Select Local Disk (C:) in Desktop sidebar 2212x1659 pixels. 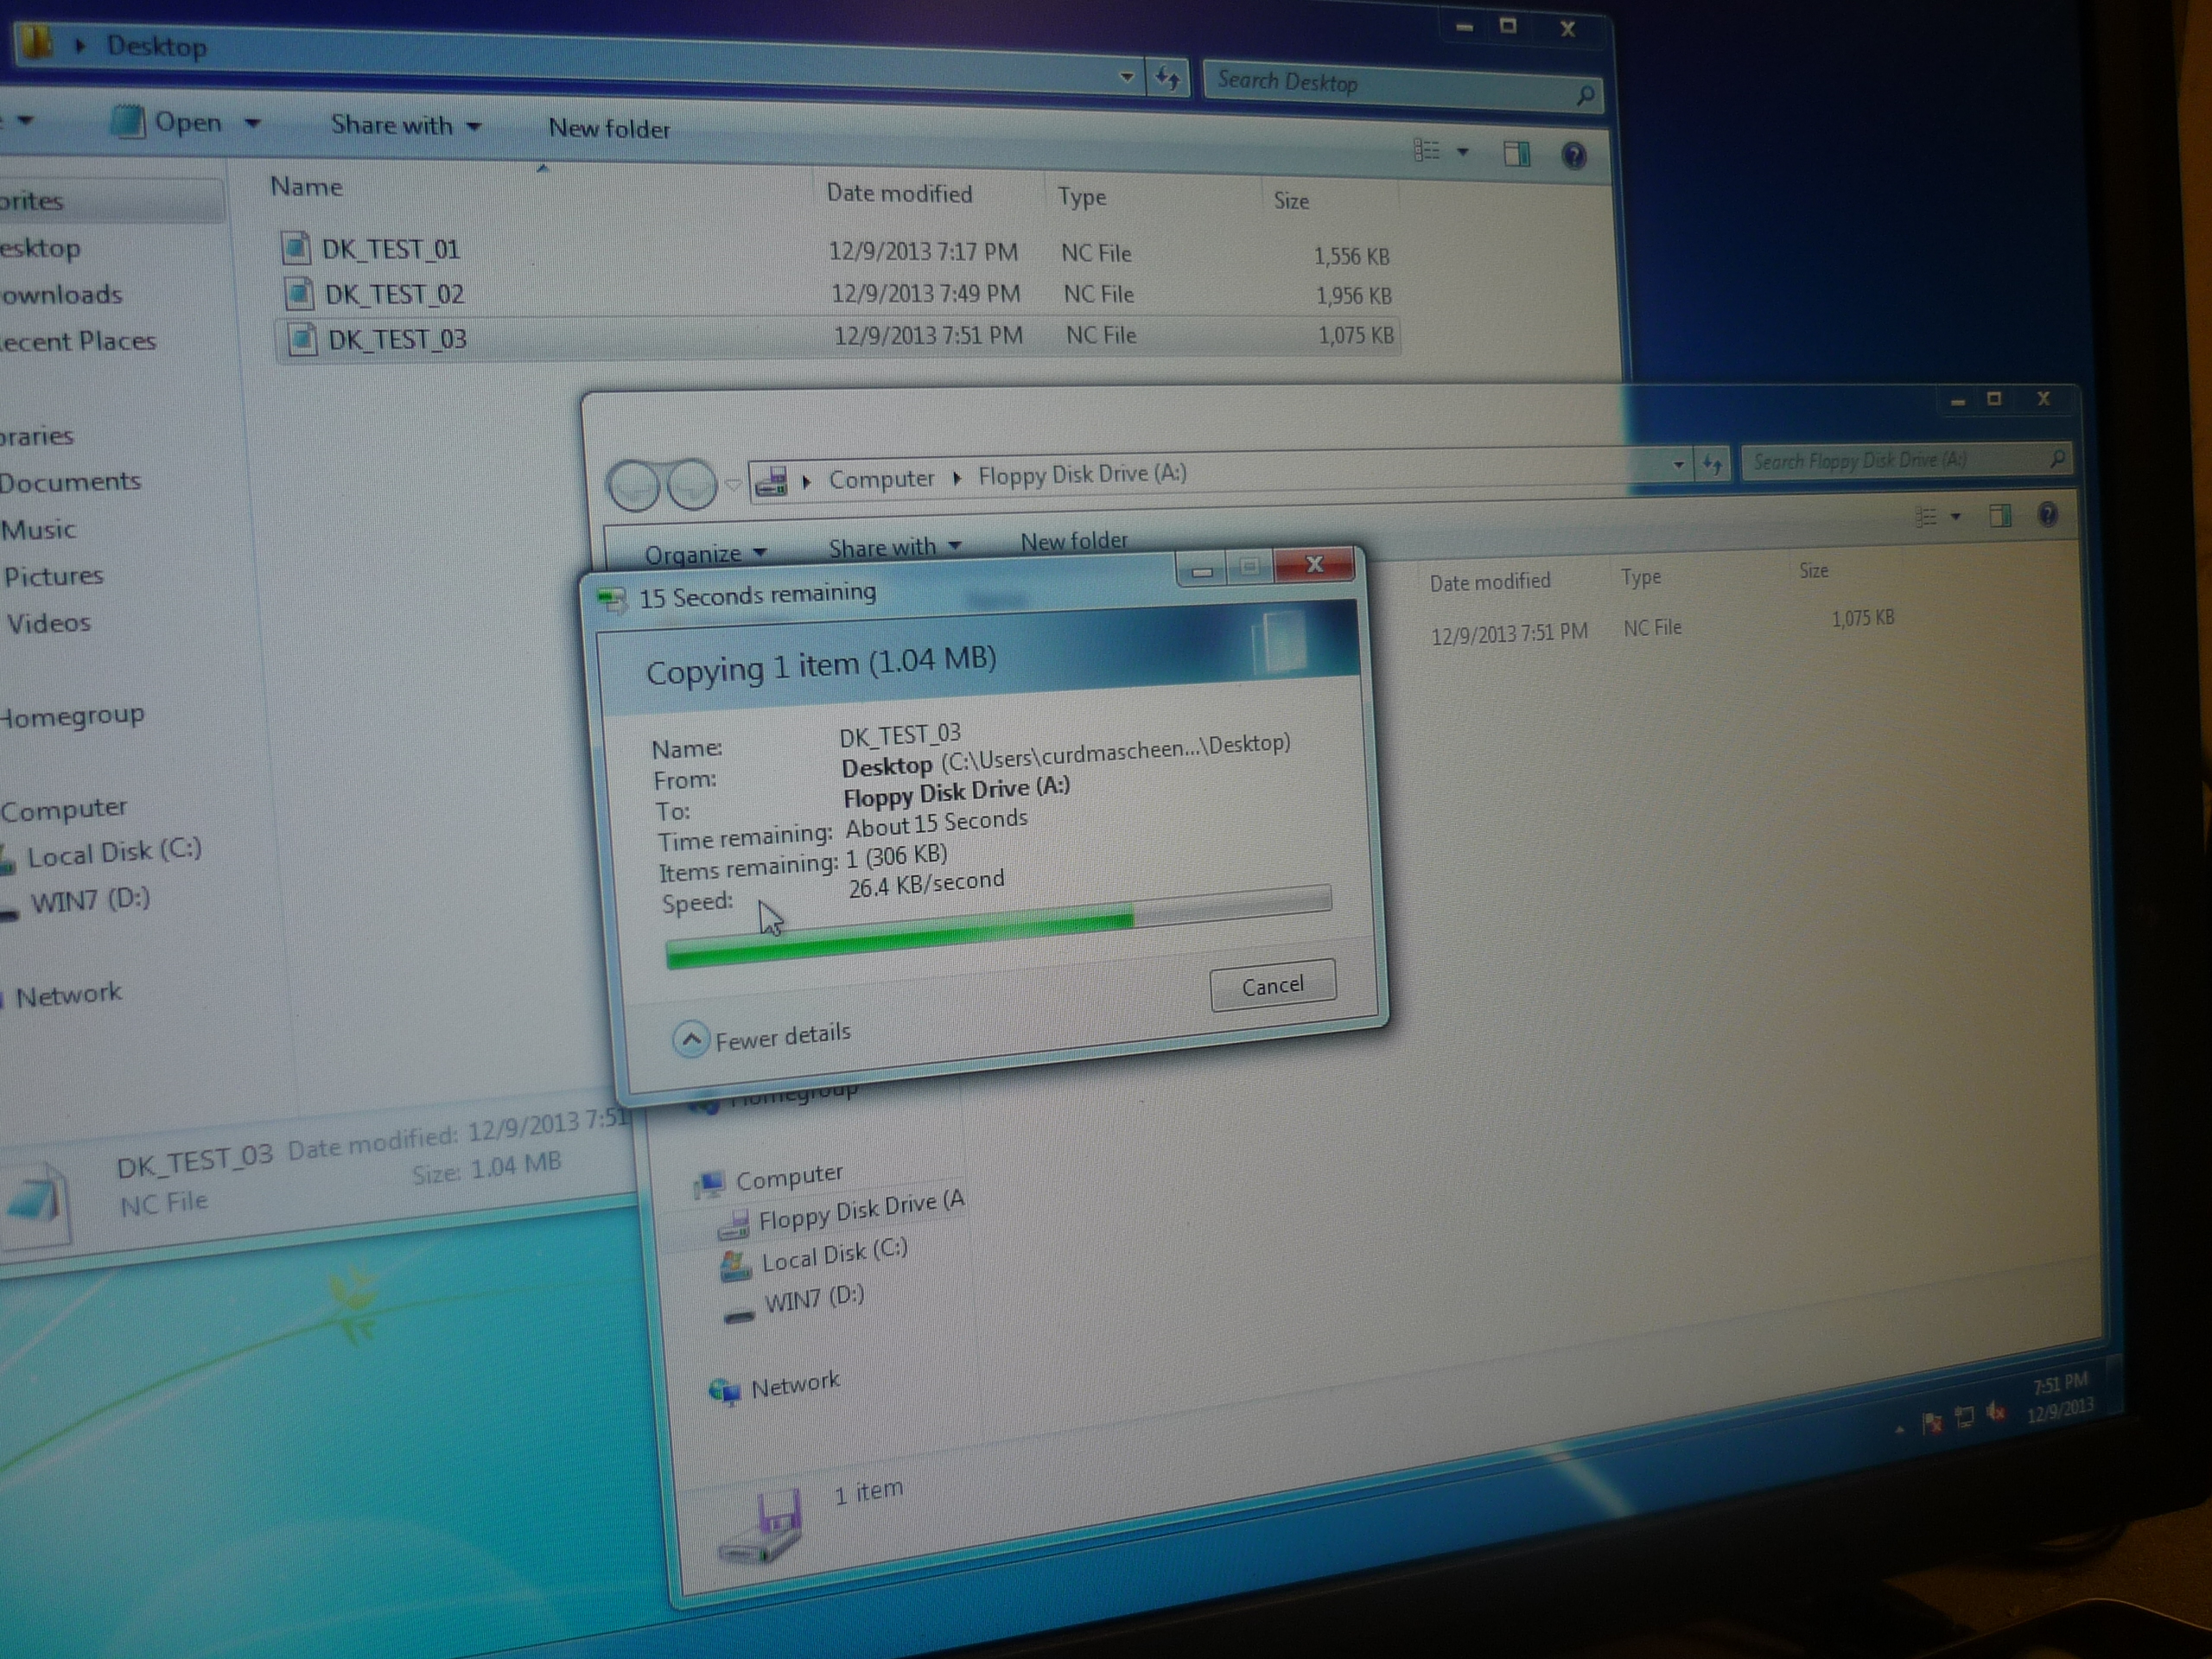point(113,852)
